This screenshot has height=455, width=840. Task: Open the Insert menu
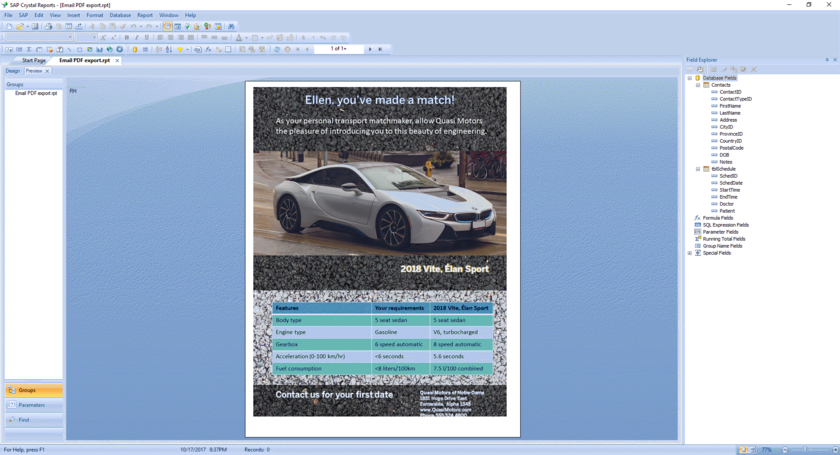point(73,15)
